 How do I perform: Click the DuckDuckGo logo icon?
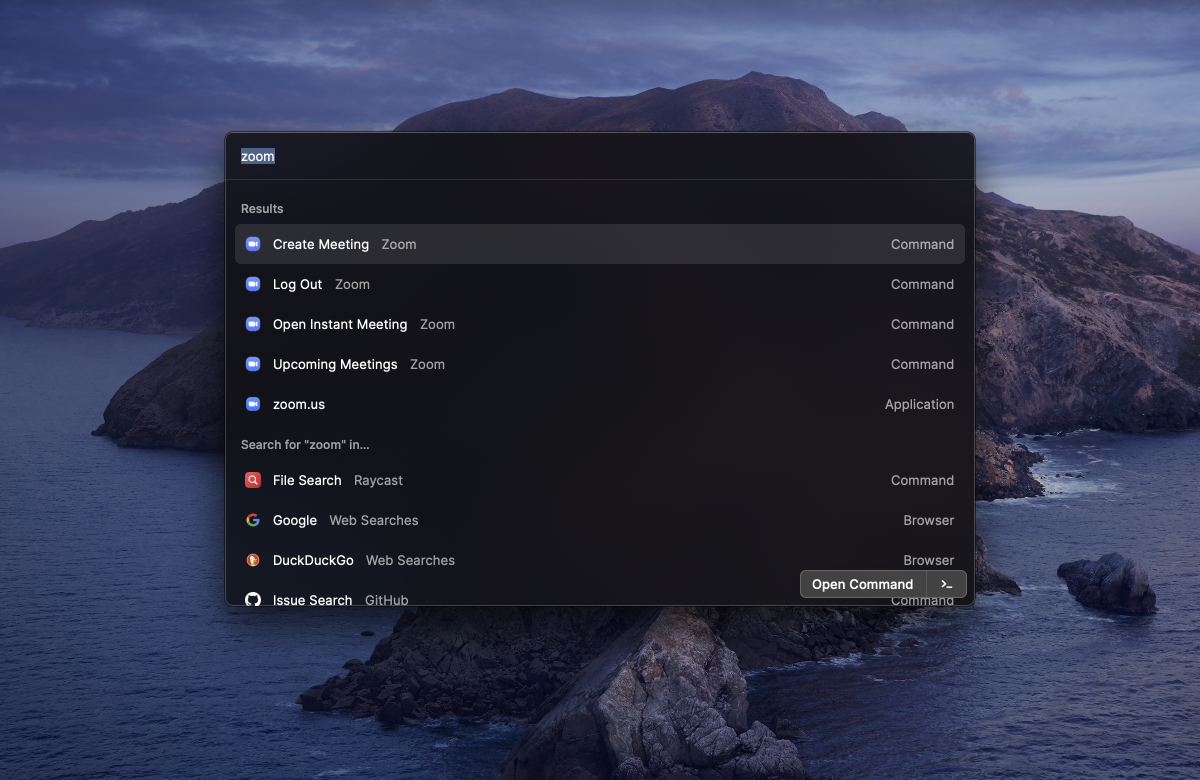coord(253,560)
